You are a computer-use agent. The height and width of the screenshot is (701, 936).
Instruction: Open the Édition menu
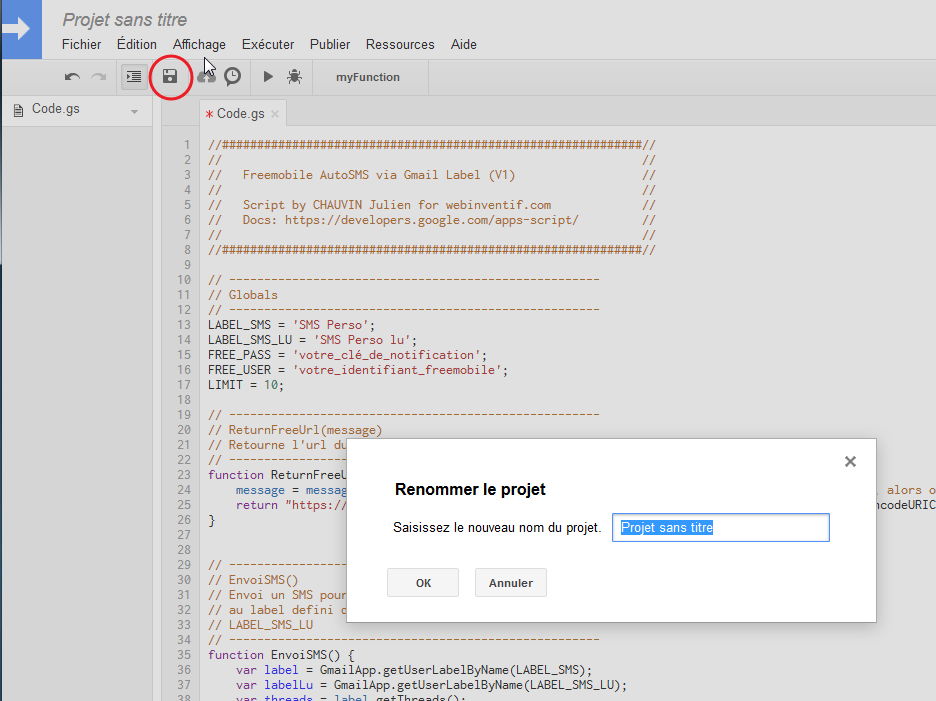[137, 45]
